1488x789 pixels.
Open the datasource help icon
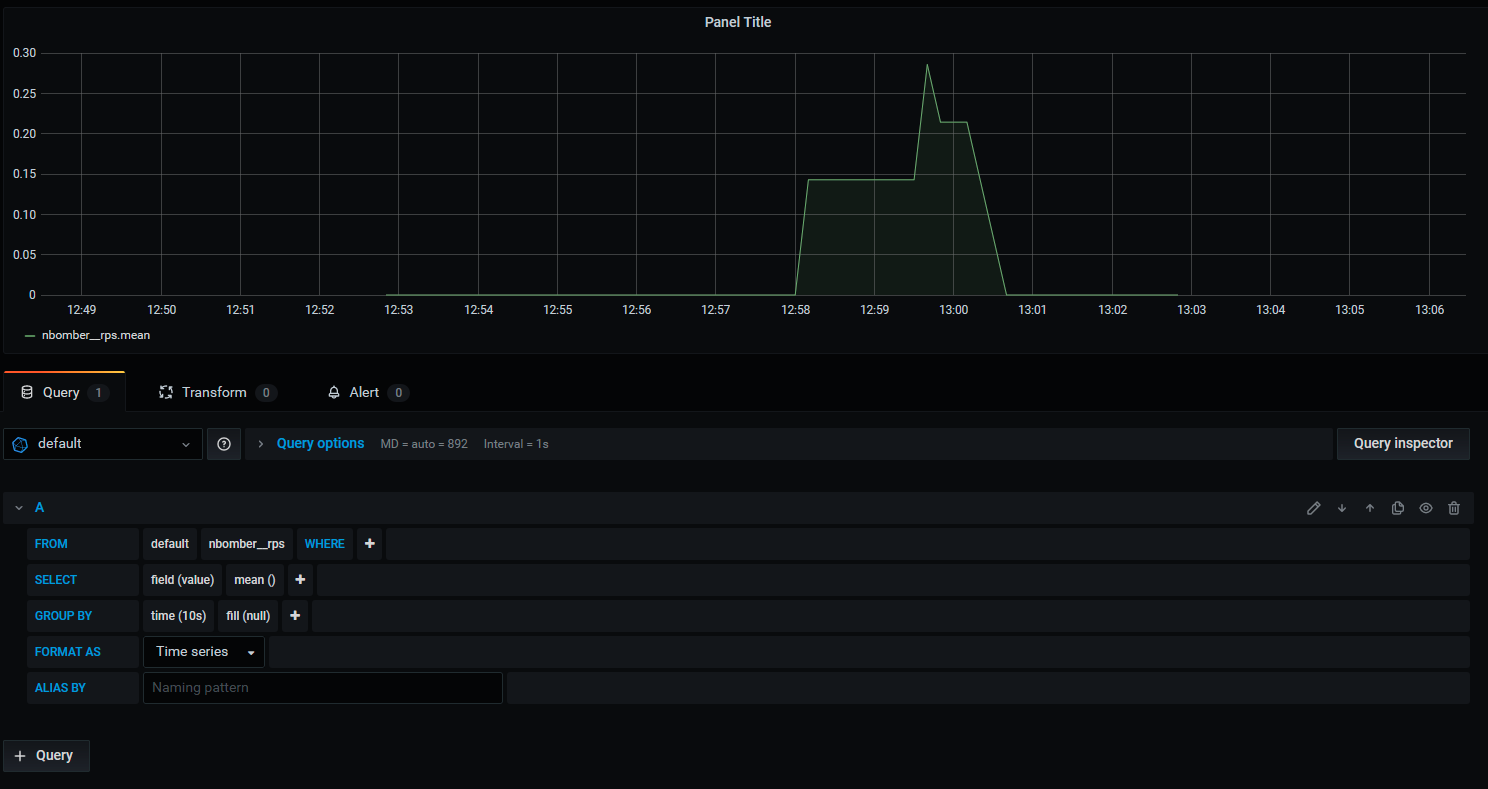(x=223, y=443)
